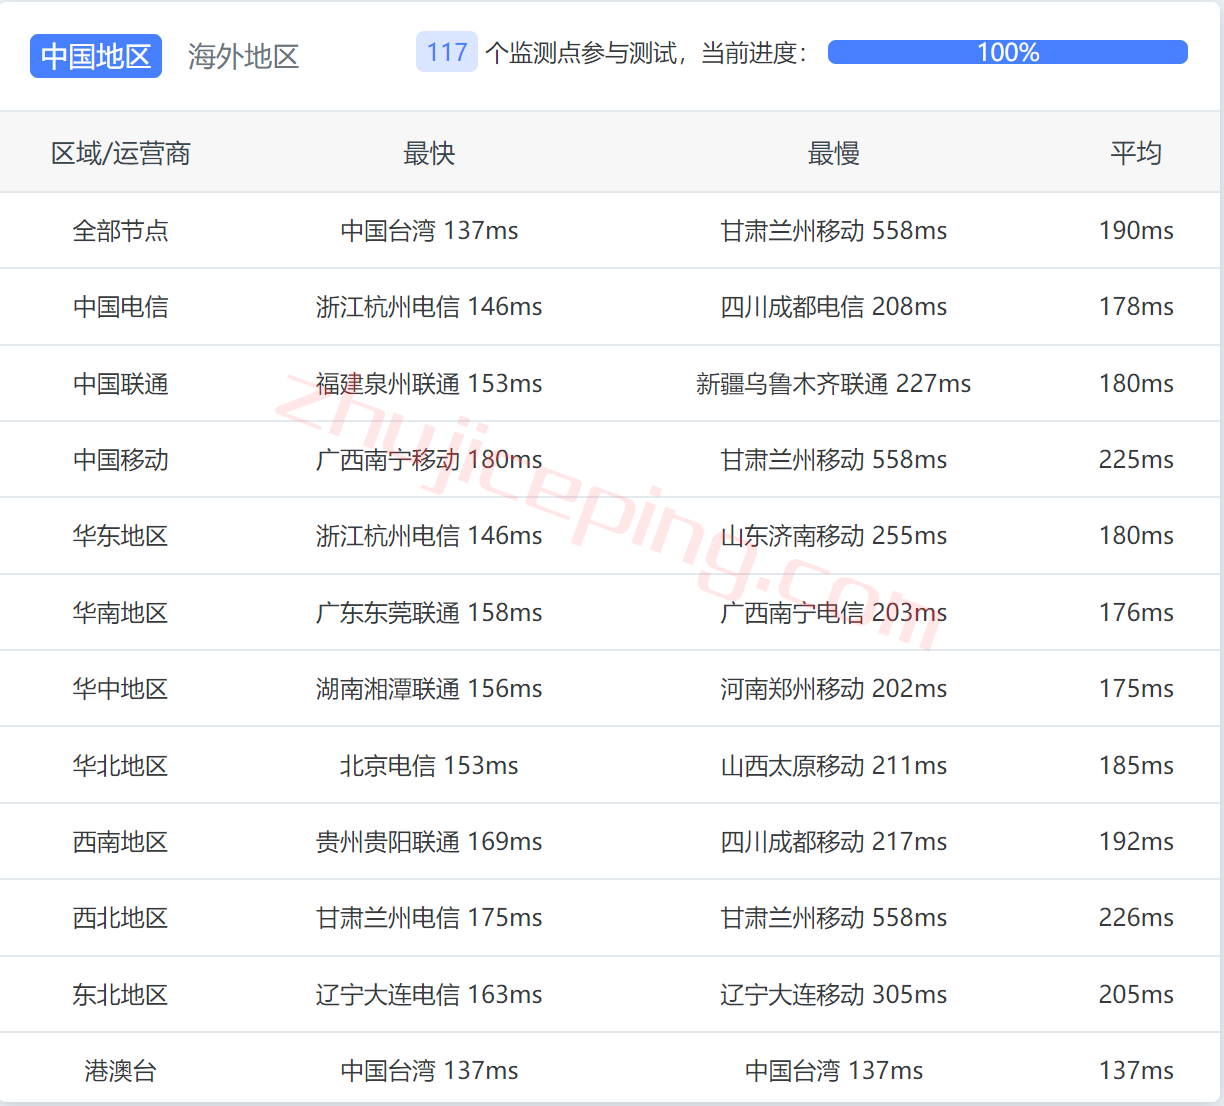Click fastest cell in 全部节点 row
The height and width of the screenshot is (1106, 1224).
click(x=429, y=230)
